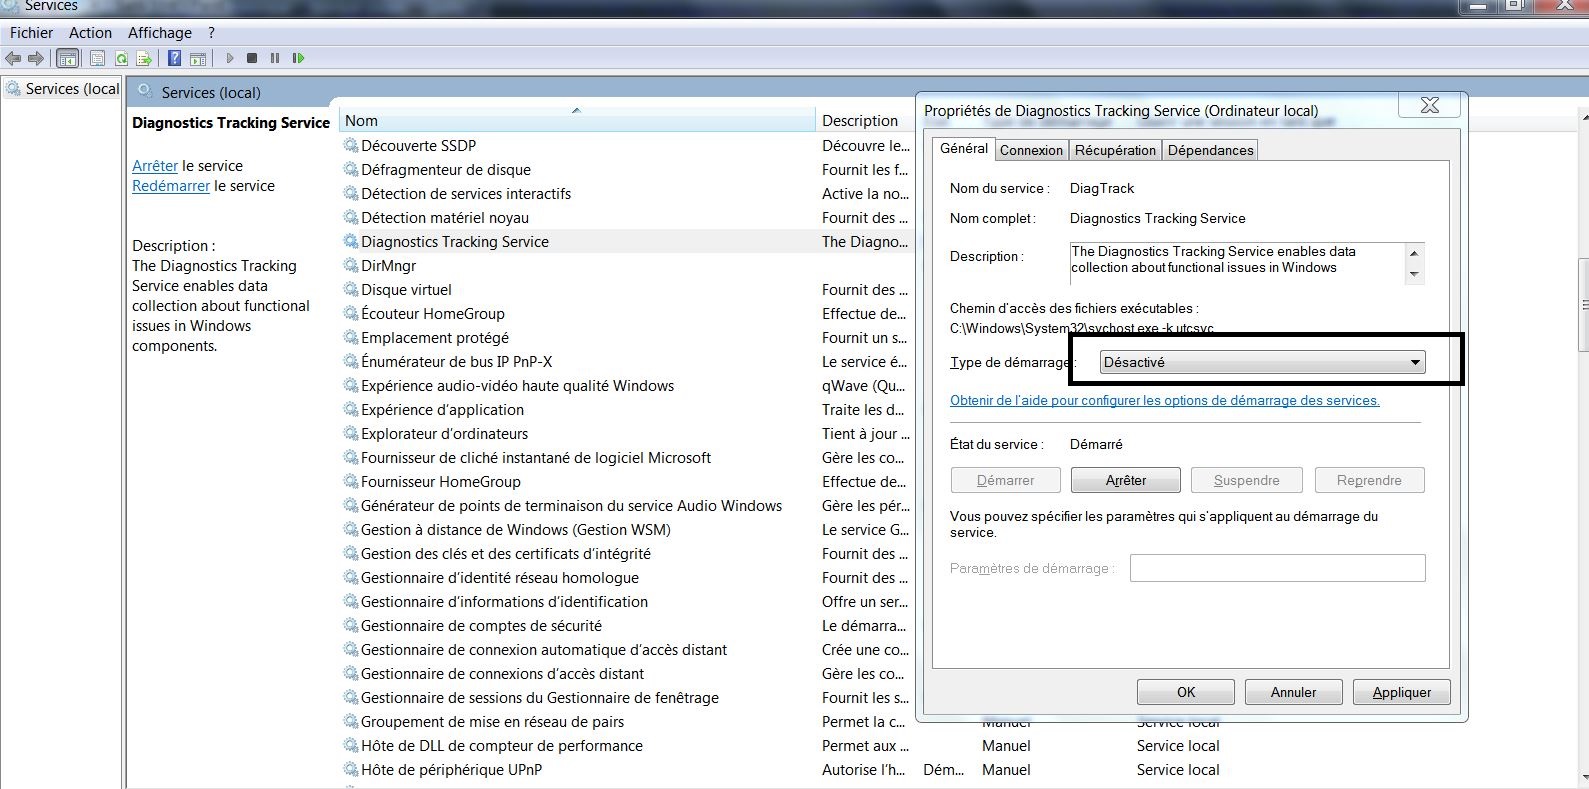Click the gear icon beside Explorateur d'ordinateurs
1589x789 pixels.
point(351,433)
